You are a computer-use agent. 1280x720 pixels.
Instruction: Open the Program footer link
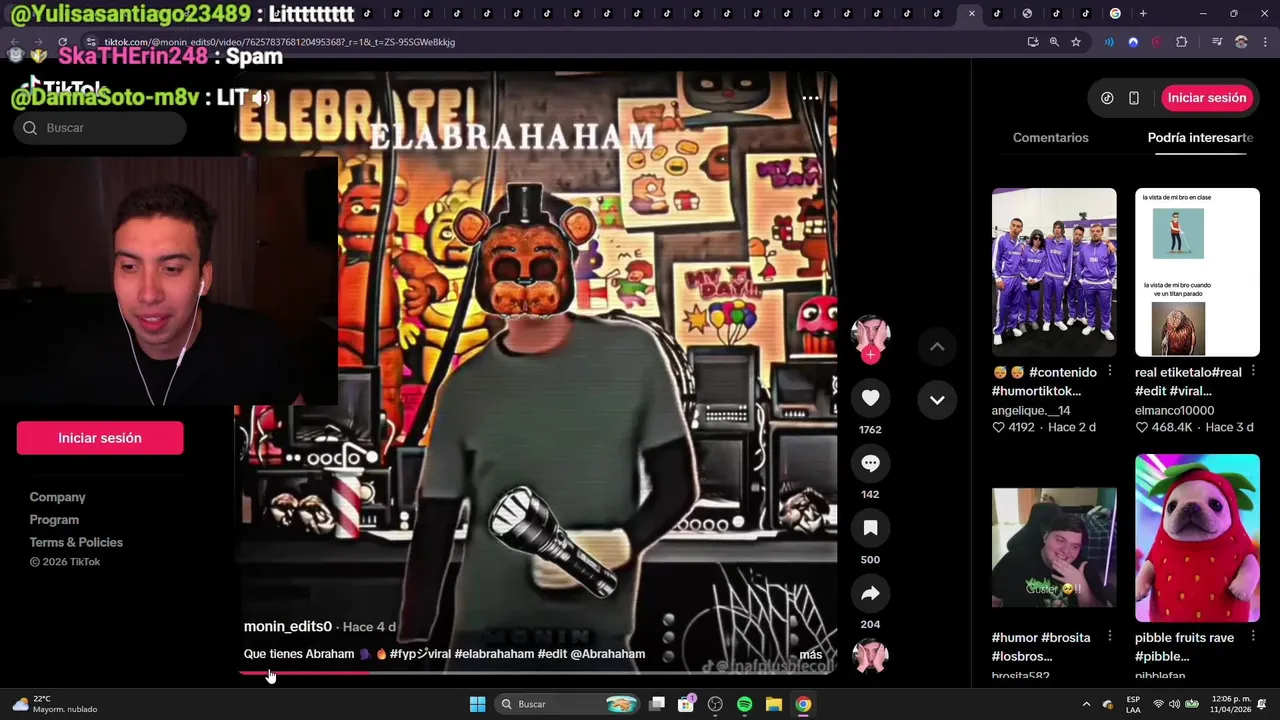pos(54,520)
